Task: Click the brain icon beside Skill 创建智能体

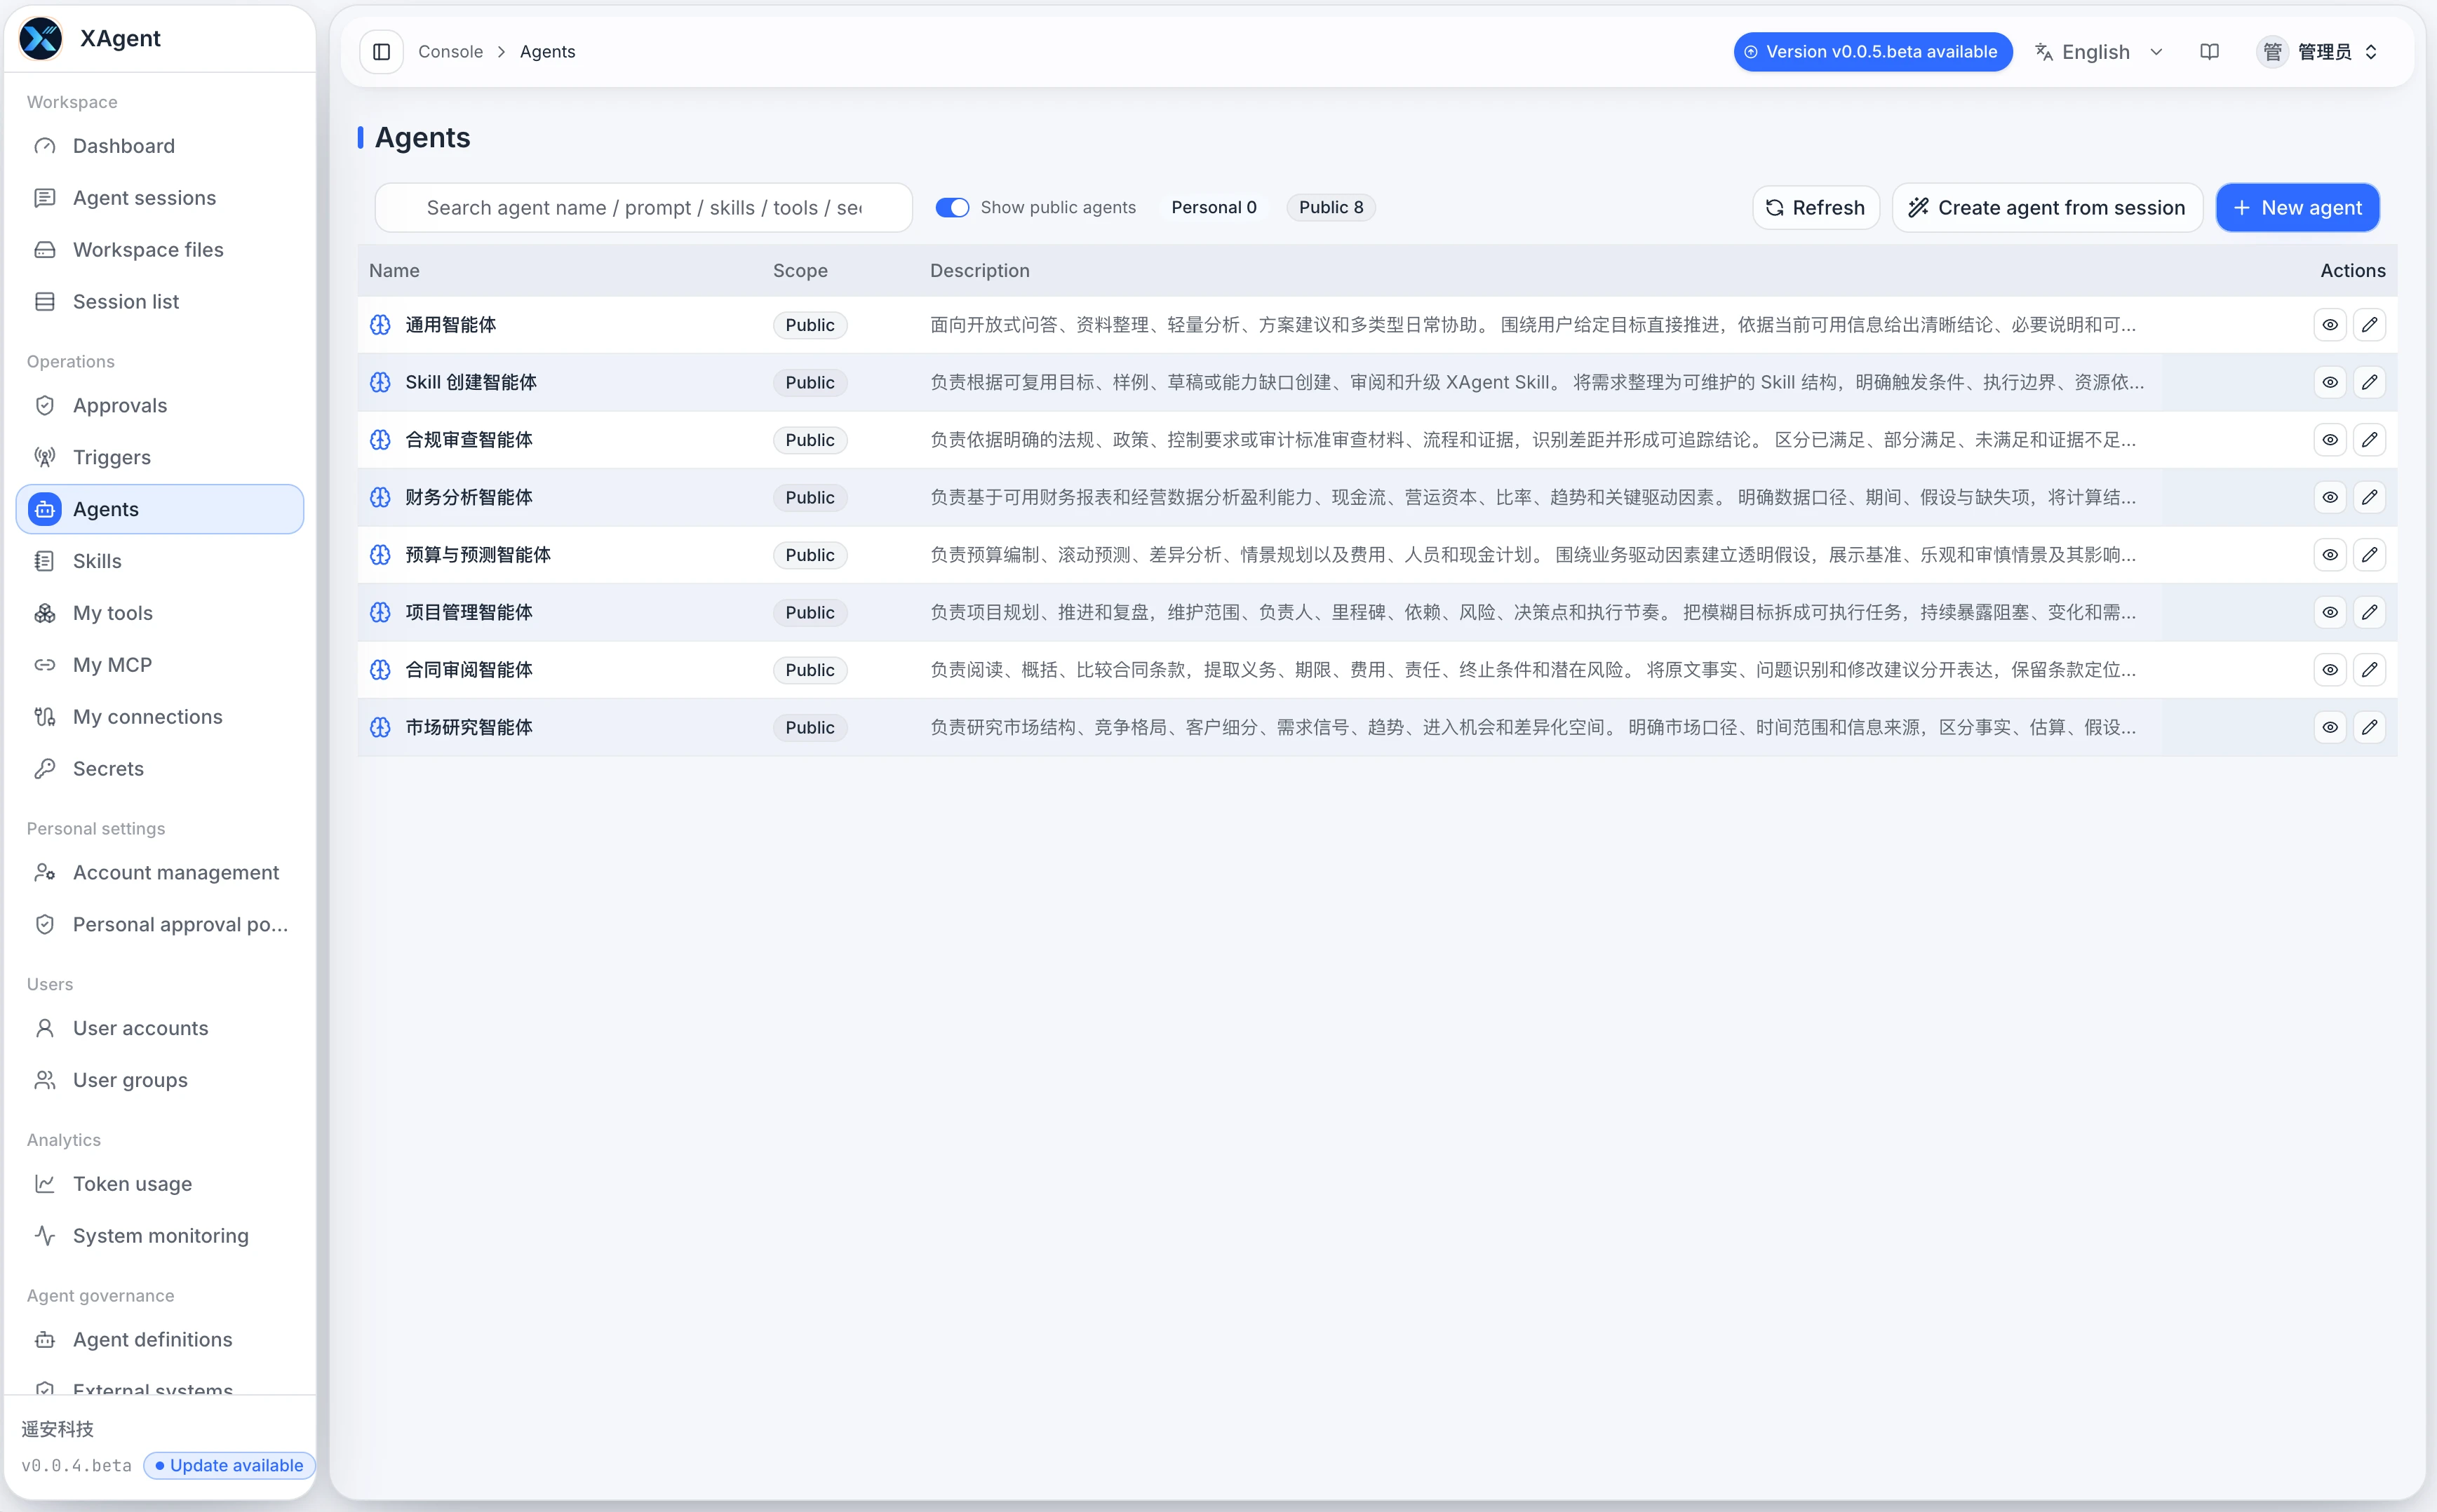Action: point(380,382)
